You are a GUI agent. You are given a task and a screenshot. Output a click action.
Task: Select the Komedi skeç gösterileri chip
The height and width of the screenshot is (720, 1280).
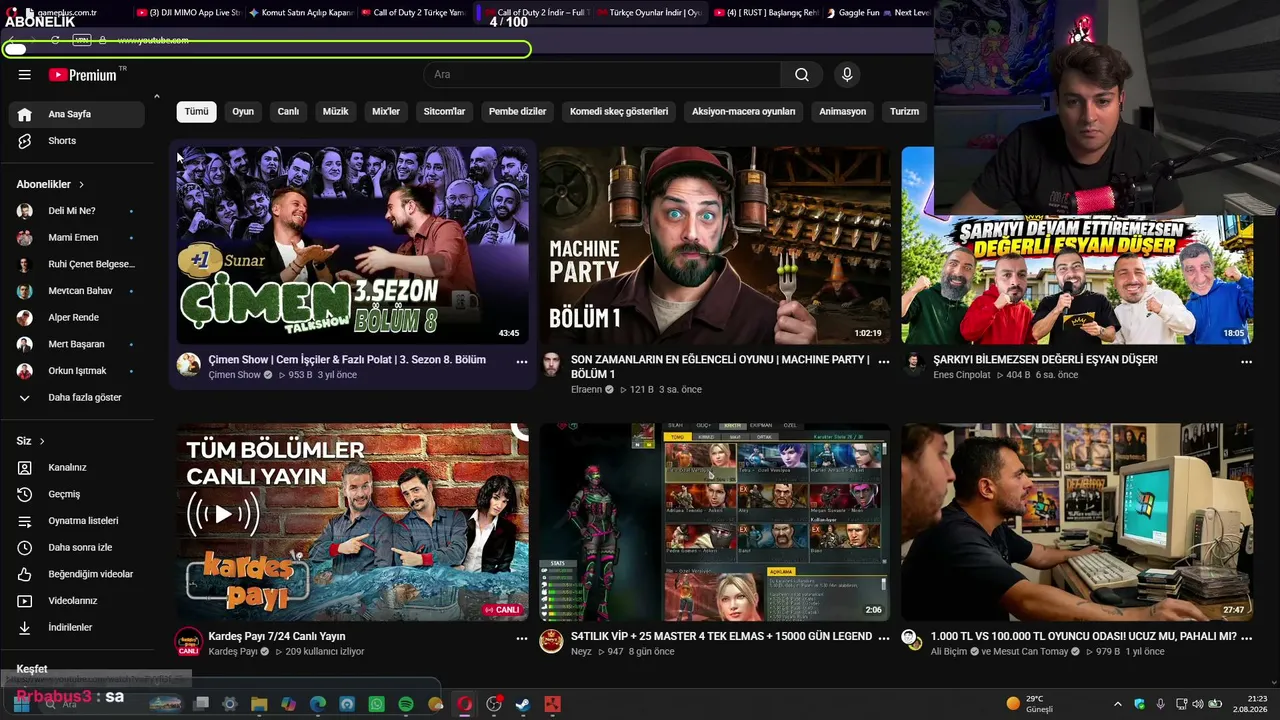619,111
